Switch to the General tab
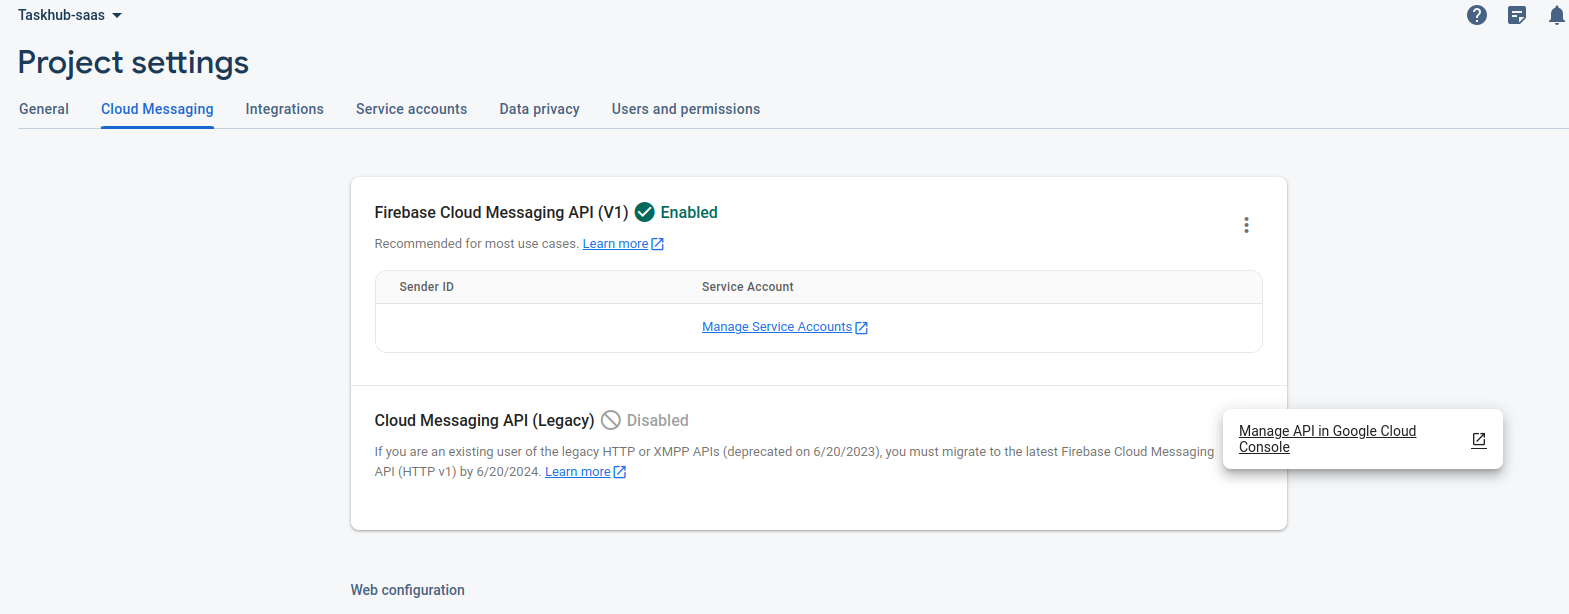The height and width of the screenshot is (614, 1569). (44, 109)
